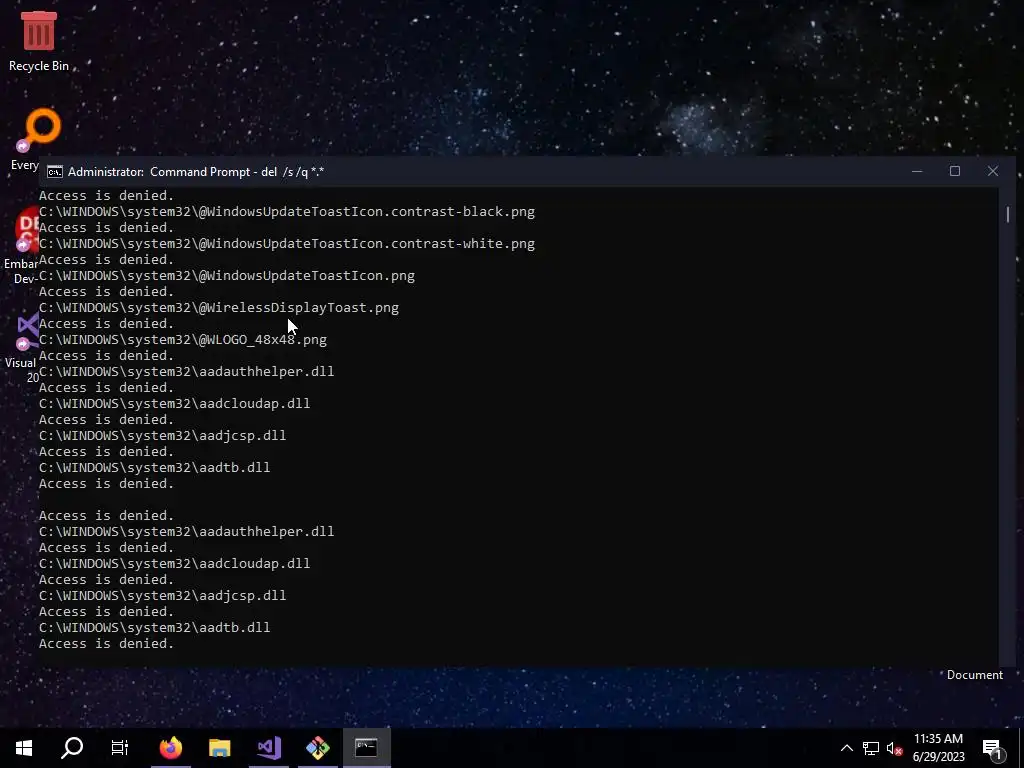
Task: Click the contrast-white.png path line
Action: (x=287, y=244)
